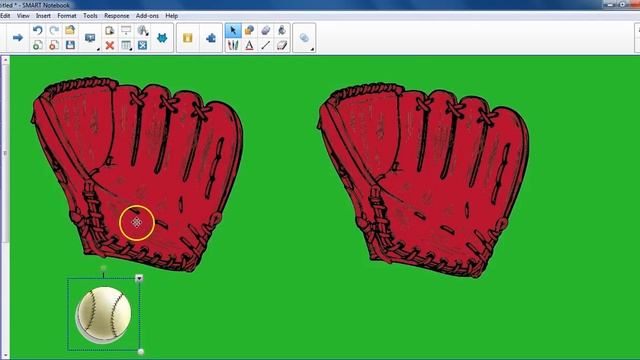Select the Text tool with the A icon

249,45
